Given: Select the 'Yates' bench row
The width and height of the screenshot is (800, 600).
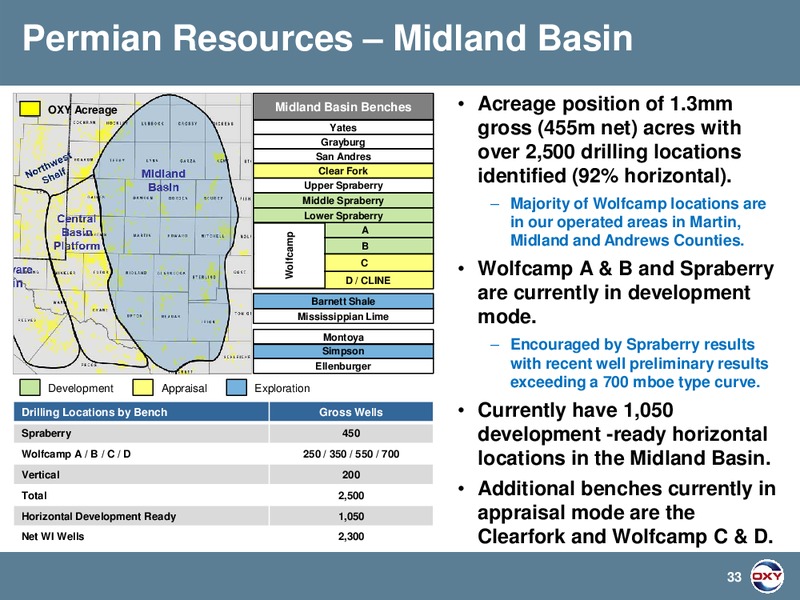Looking at the screenshot, I should (343, 128).
